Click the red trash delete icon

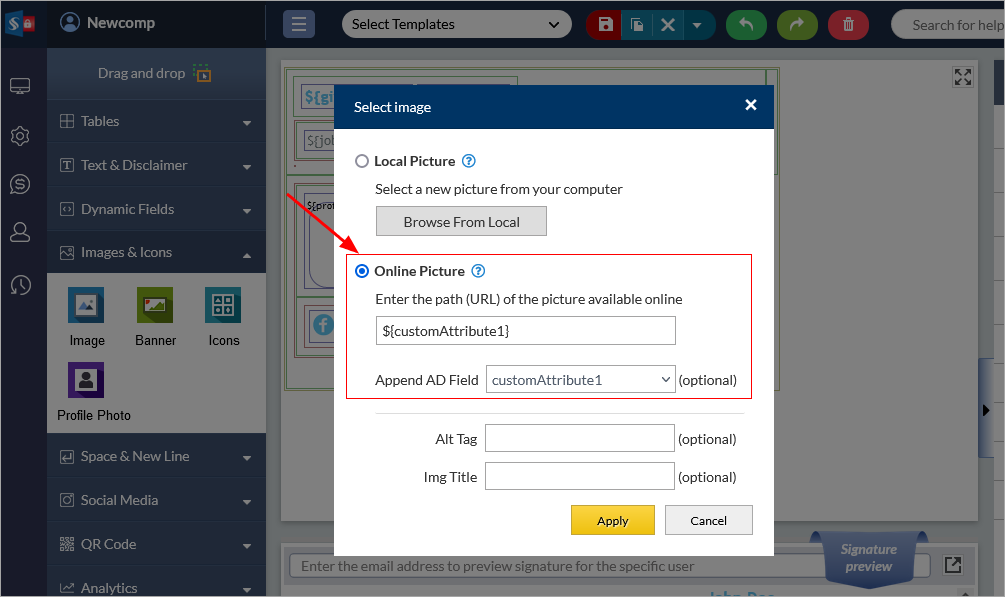[849, 25]
